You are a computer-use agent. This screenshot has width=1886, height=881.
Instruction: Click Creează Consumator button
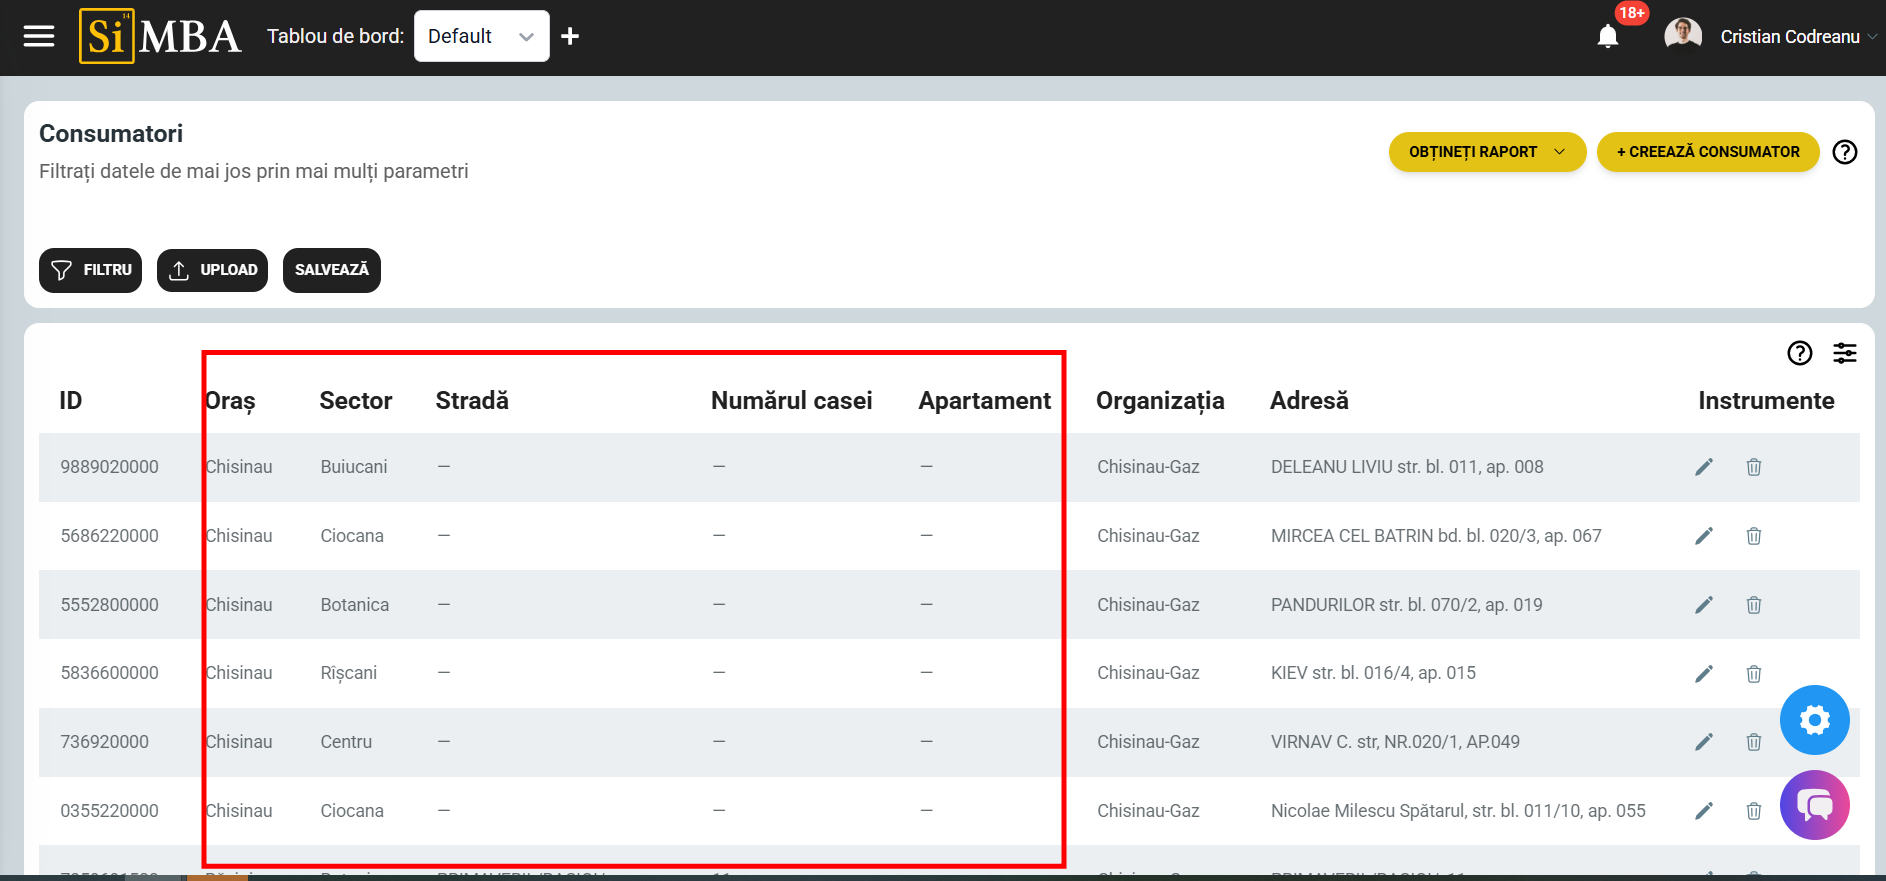coord(1707,152)
